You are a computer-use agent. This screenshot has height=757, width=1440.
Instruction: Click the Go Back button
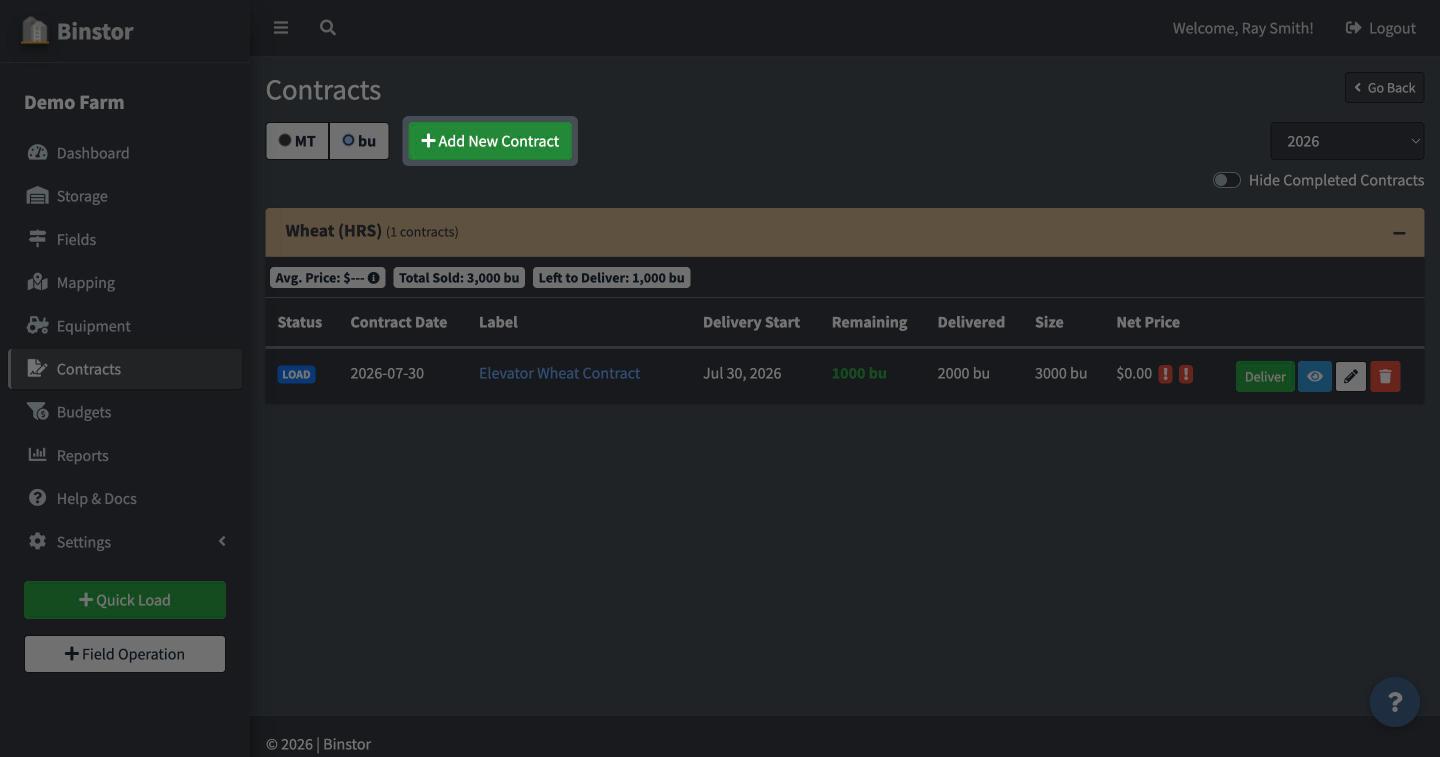(1385, 88)
